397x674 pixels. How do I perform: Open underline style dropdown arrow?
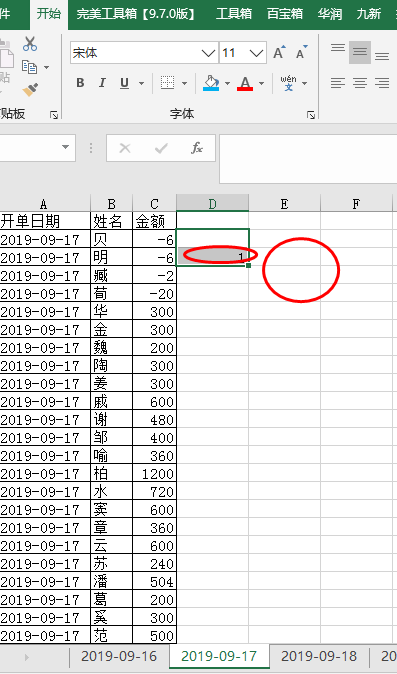(x=141, y=83)
